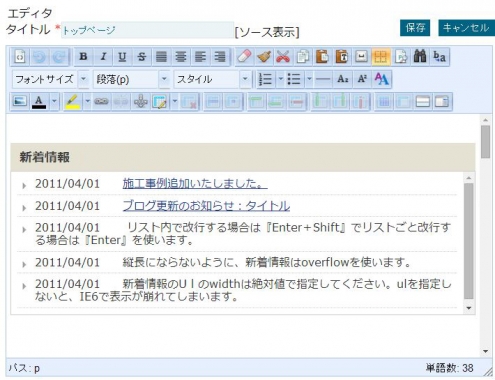Open find with binoculars icon
The image size is (495, 380).
(x=420, y=57)
